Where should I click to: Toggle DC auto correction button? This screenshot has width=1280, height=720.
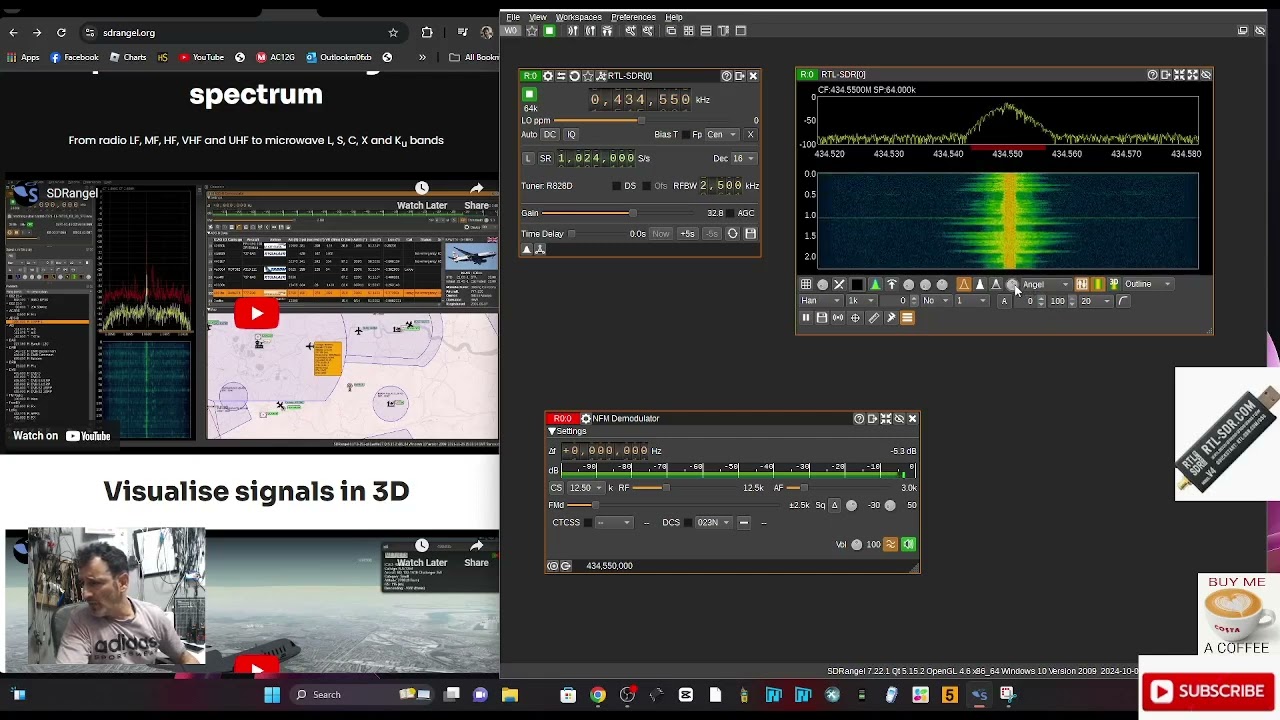click(550, 135)
